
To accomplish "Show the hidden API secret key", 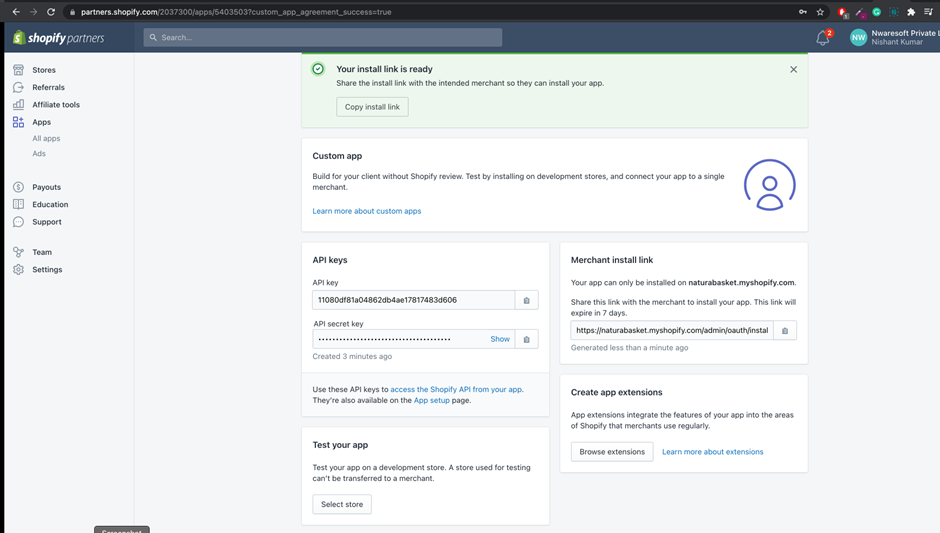I will 500,339.
